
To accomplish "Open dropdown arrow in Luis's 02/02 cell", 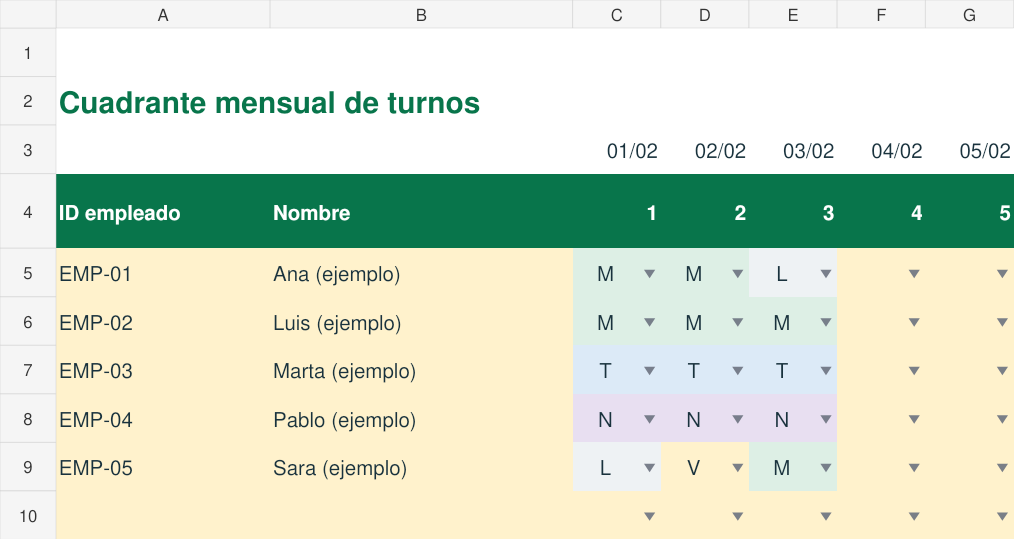I will [737, 322].
